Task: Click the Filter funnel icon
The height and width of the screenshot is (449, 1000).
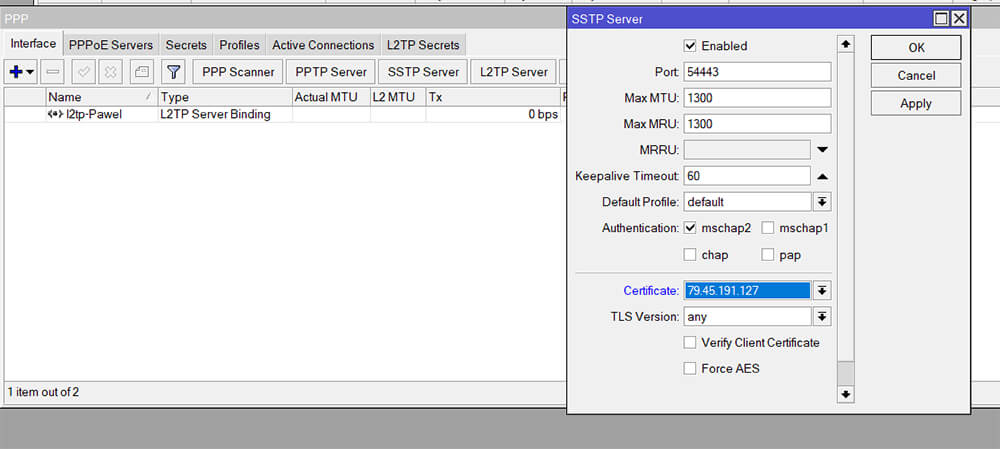Action: (x=172, y=72)
